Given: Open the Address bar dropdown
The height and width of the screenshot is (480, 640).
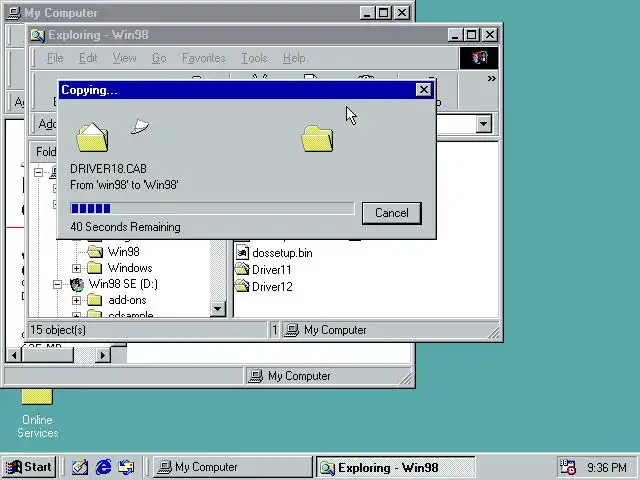Looking at the screenshot, I should tap(484, 124).
